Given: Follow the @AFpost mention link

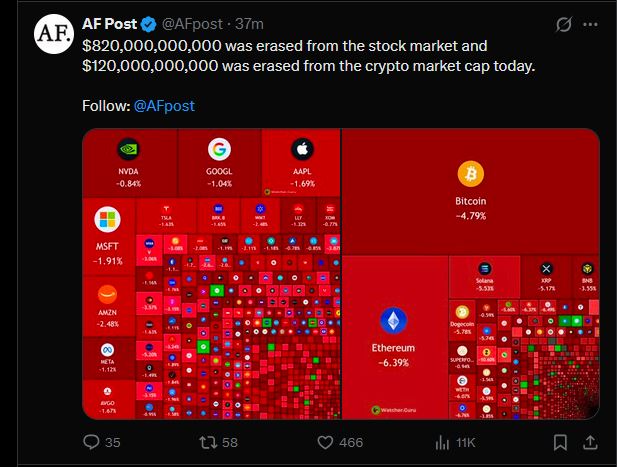Looking at the screenshot, I should [x=164, y=105].
